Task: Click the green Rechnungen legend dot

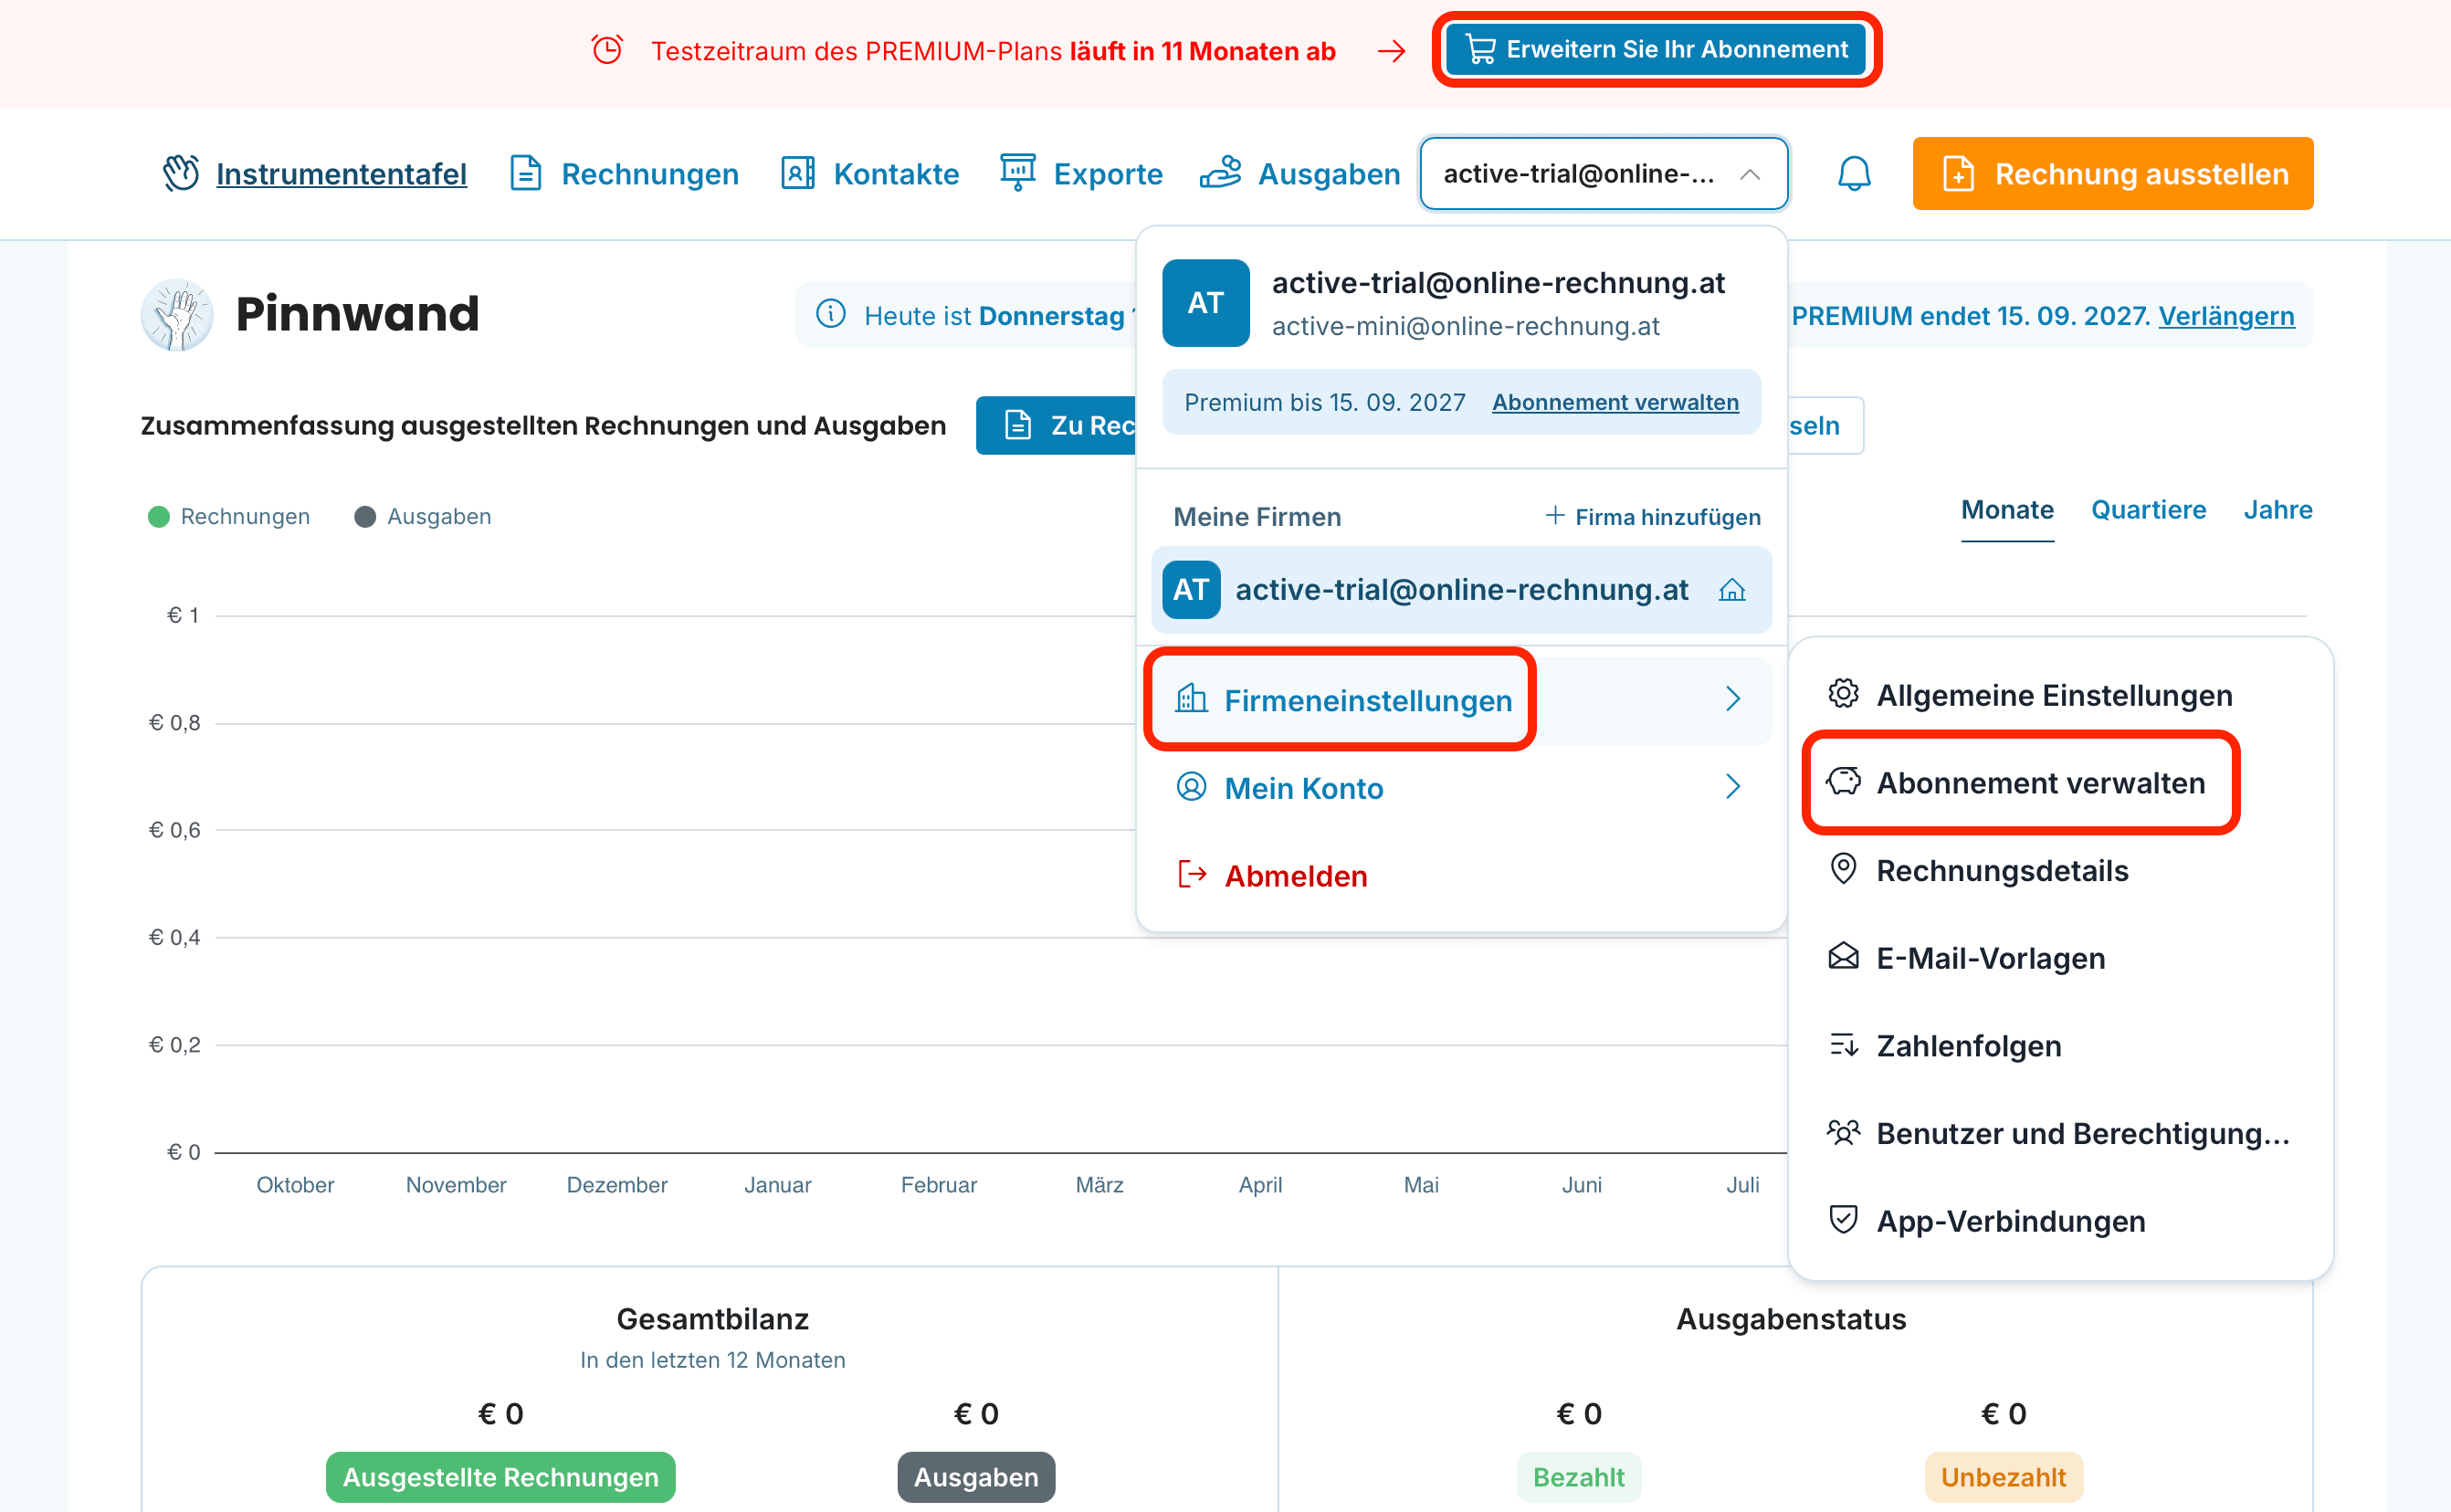Action: coord(158,517)
